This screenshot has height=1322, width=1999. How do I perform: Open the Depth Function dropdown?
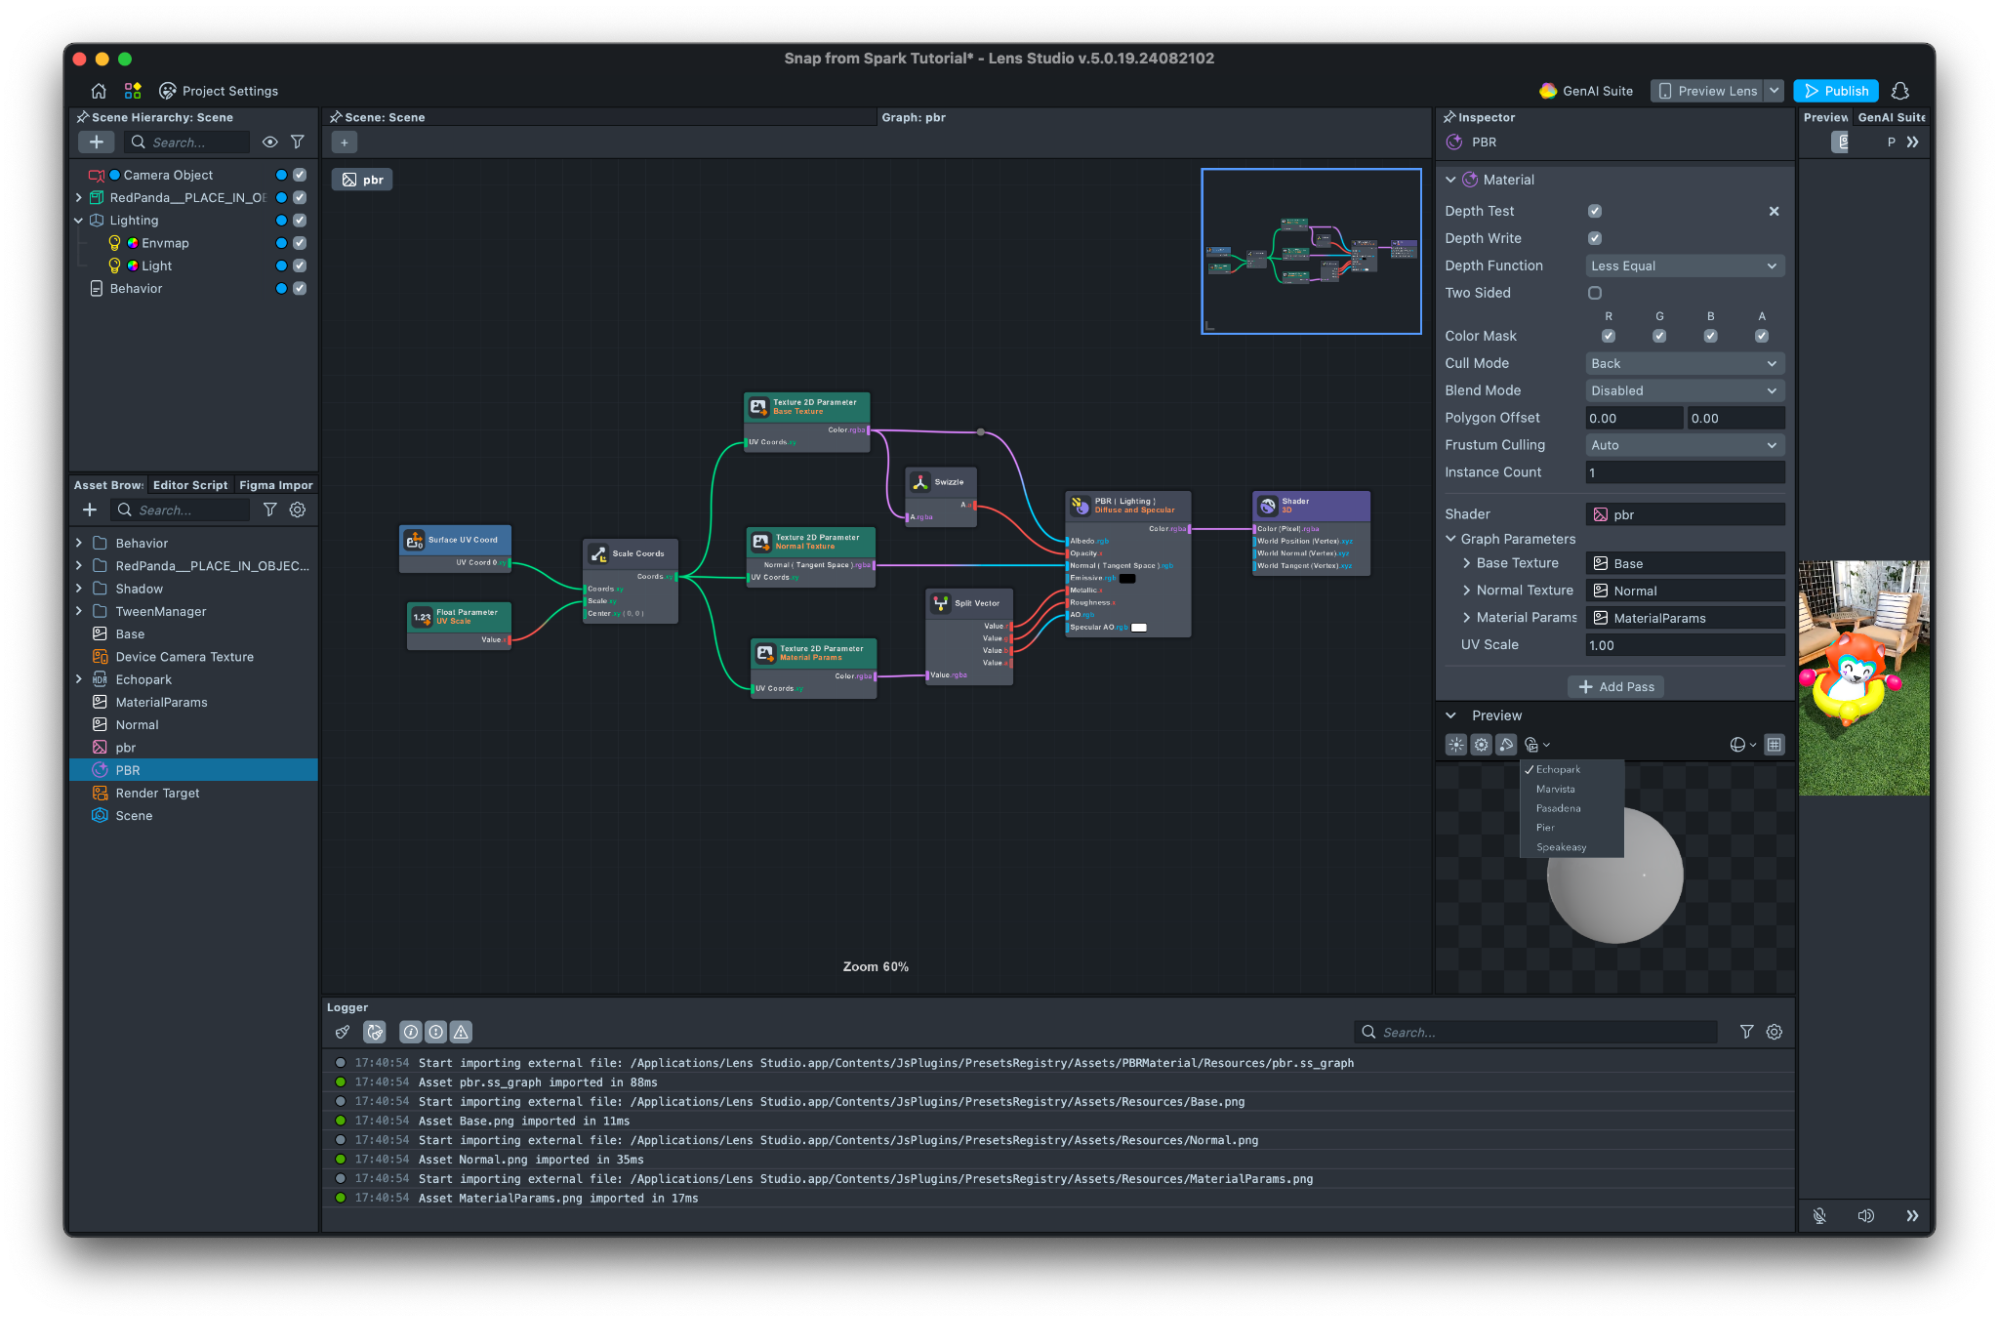[x=1684, y=266]
